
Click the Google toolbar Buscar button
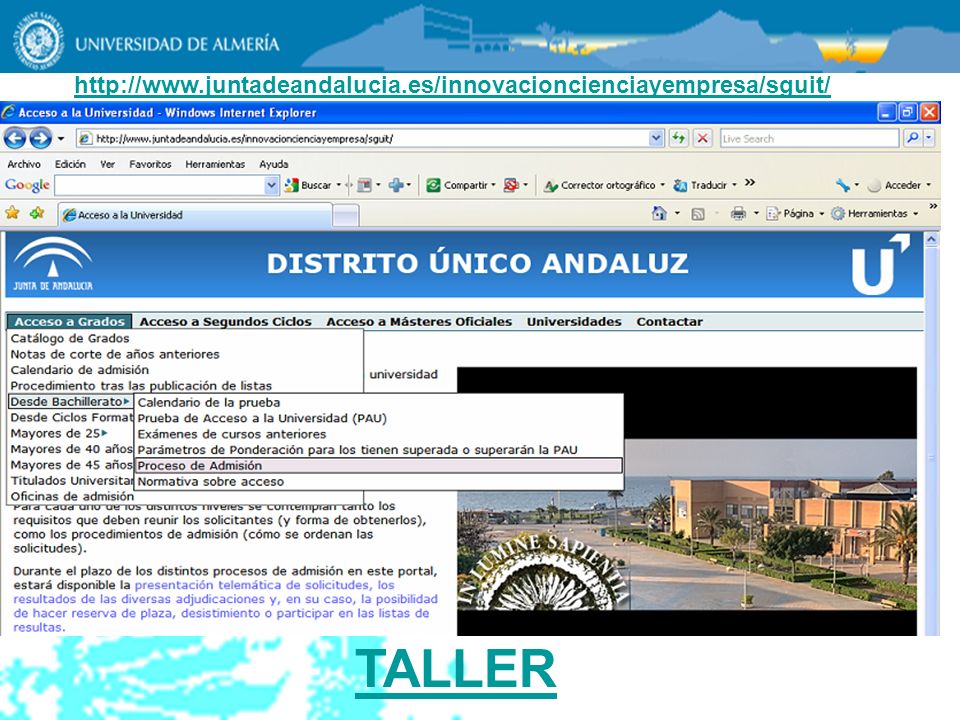pos(308,185)
